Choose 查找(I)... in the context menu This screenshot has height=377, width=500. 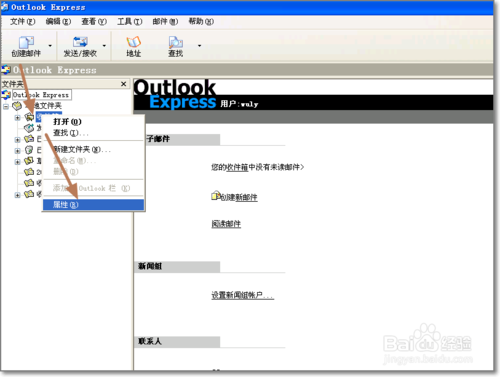[x=93, y=133]
